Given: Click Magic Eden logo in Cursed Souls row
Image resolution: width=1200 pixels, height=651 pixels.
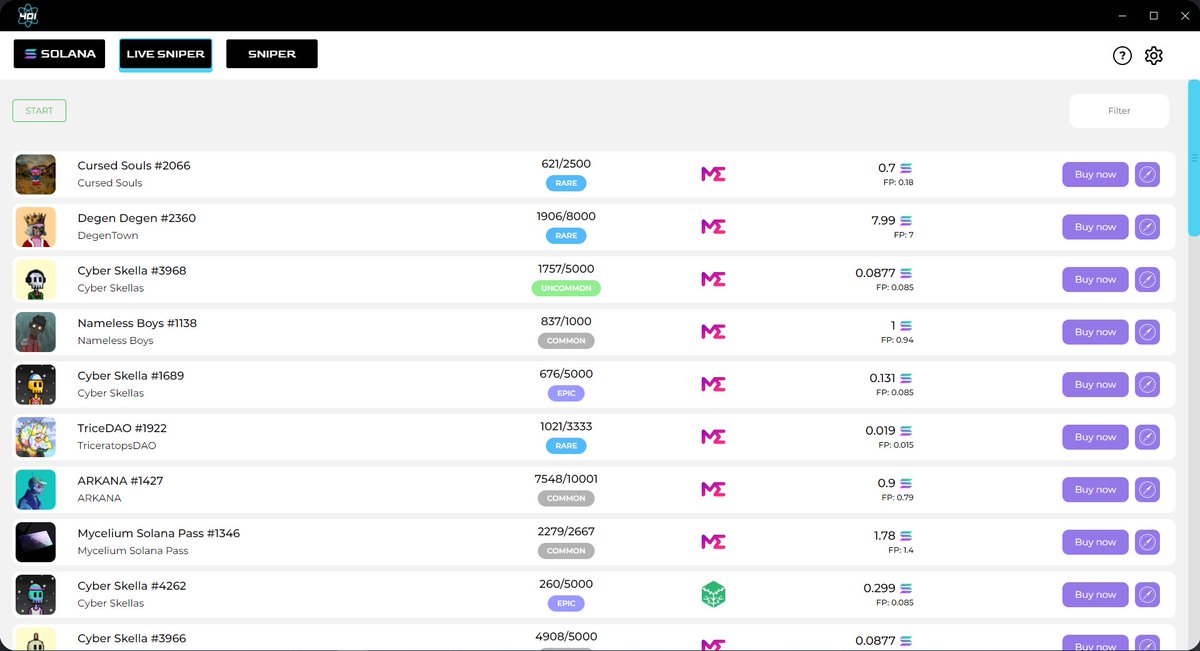Looking at the screenshot, I should point(713,174).
